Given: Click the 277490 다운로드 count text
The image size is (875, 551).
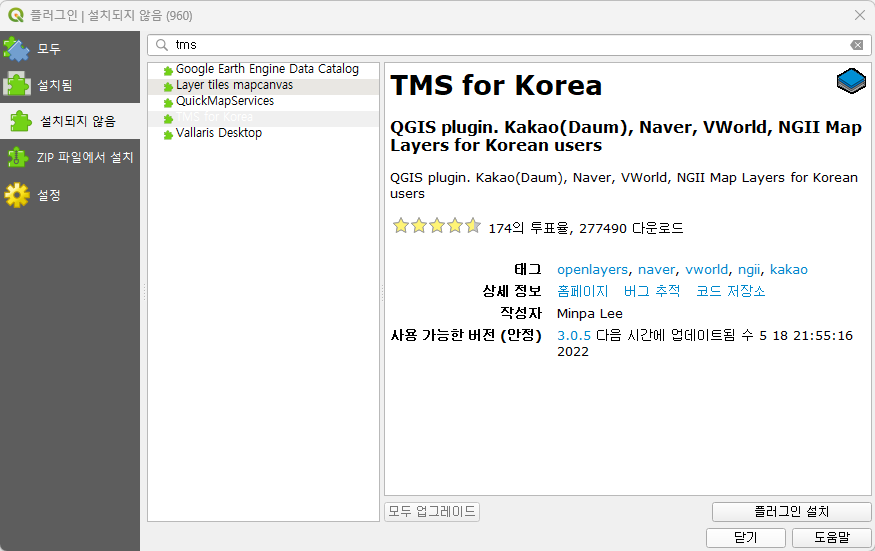Looking at the screenshot, I should point(631,228).
